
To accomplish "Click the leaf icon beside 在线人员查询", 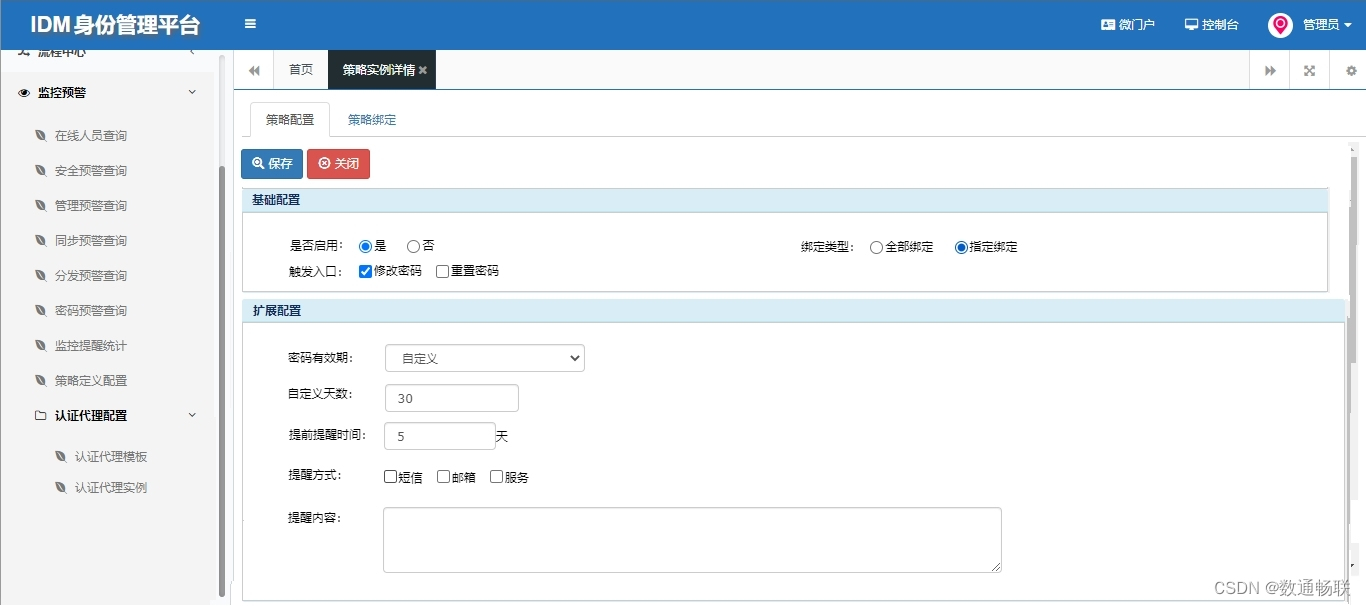I will pos(40,135).
